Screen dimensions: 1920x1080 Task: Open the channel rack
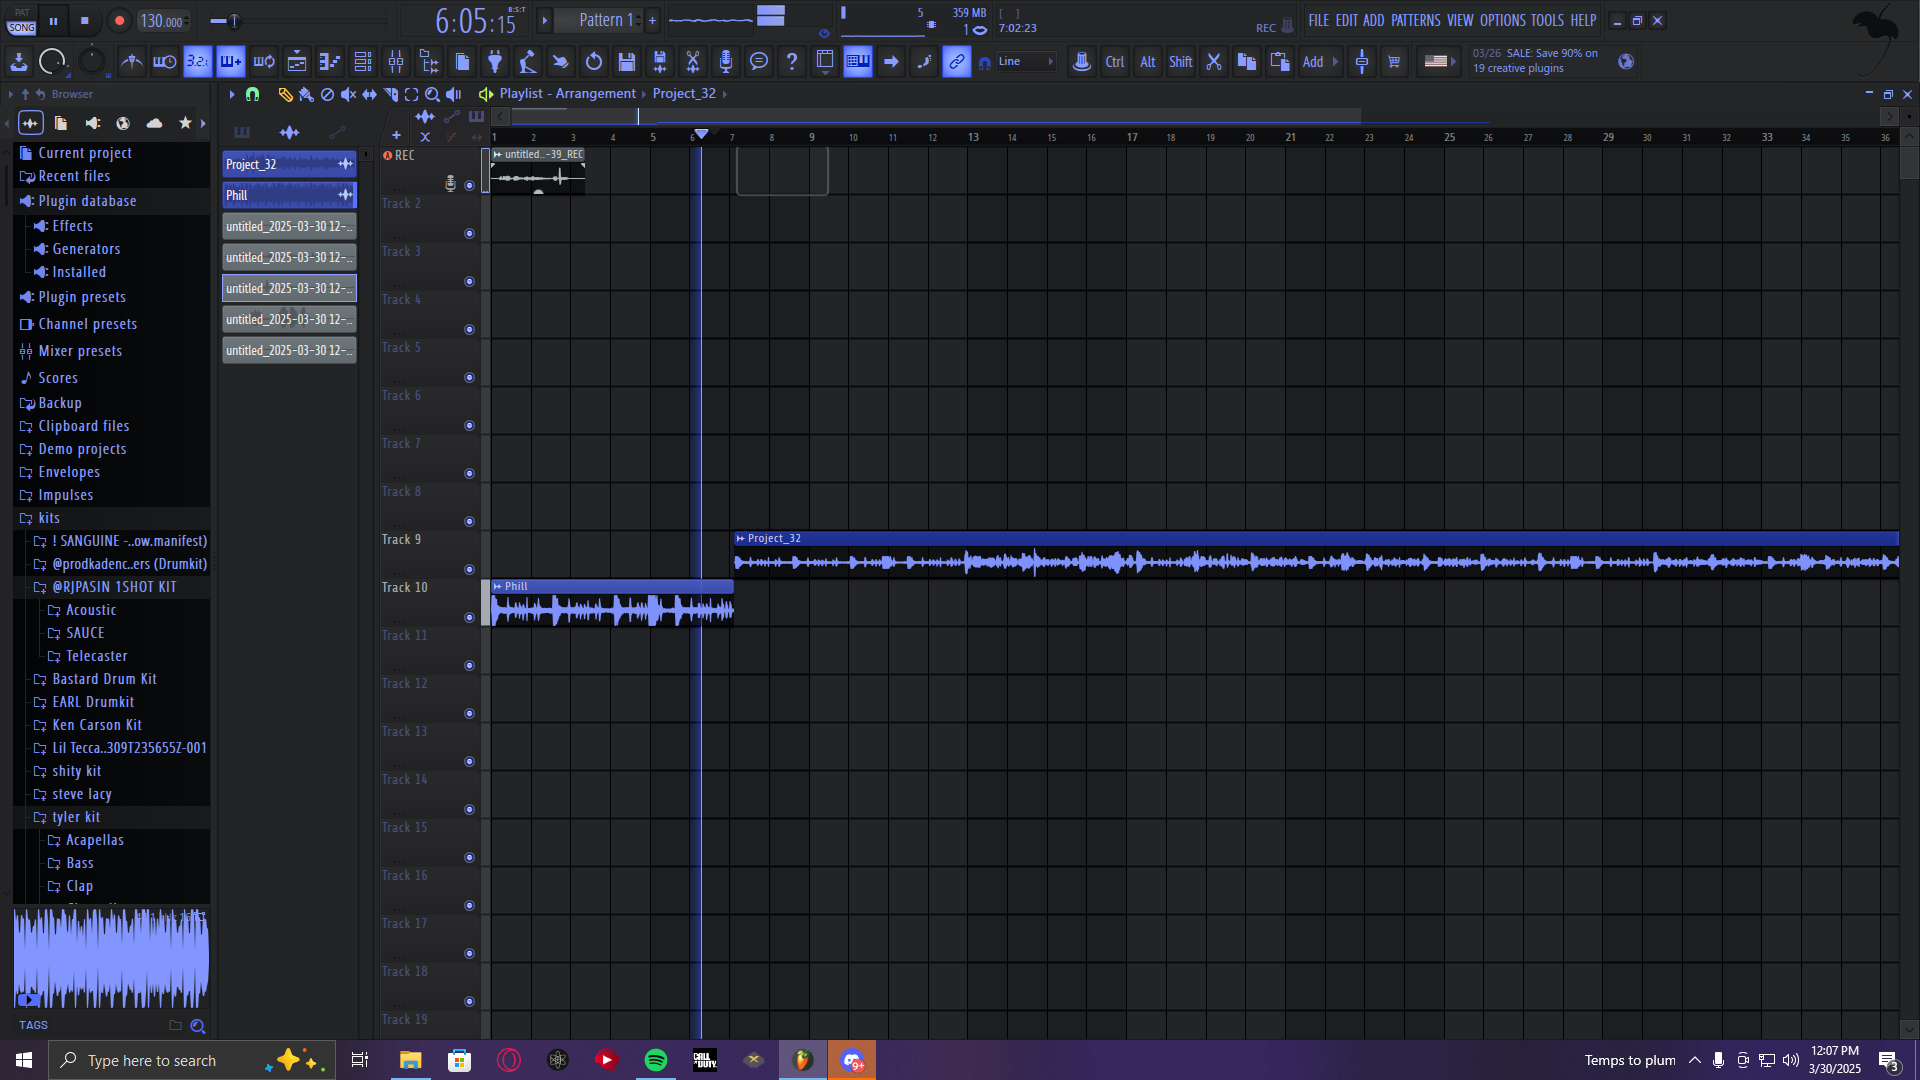click(x=363, y=62)
